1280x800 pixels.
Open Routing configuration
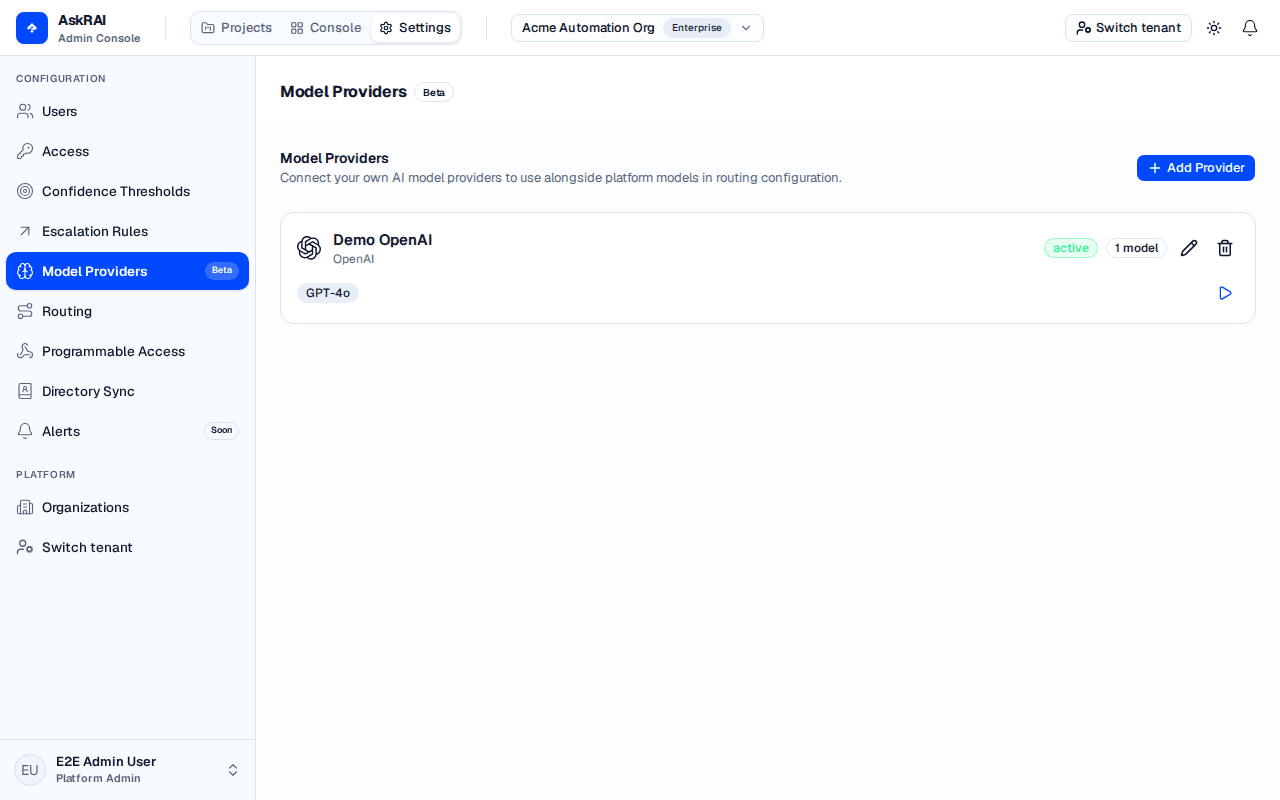tap(127, 311)
